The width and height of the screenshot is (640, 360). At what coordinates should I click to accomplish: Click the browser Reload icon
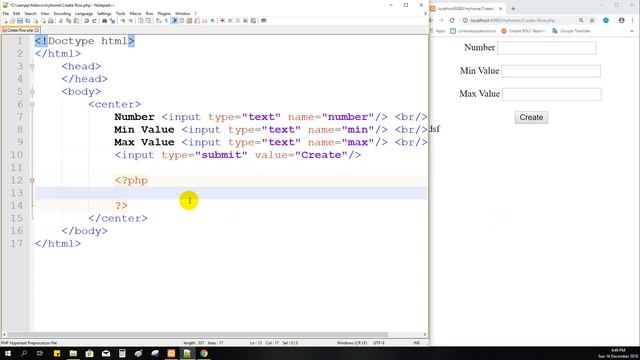[x=452, y=20]
